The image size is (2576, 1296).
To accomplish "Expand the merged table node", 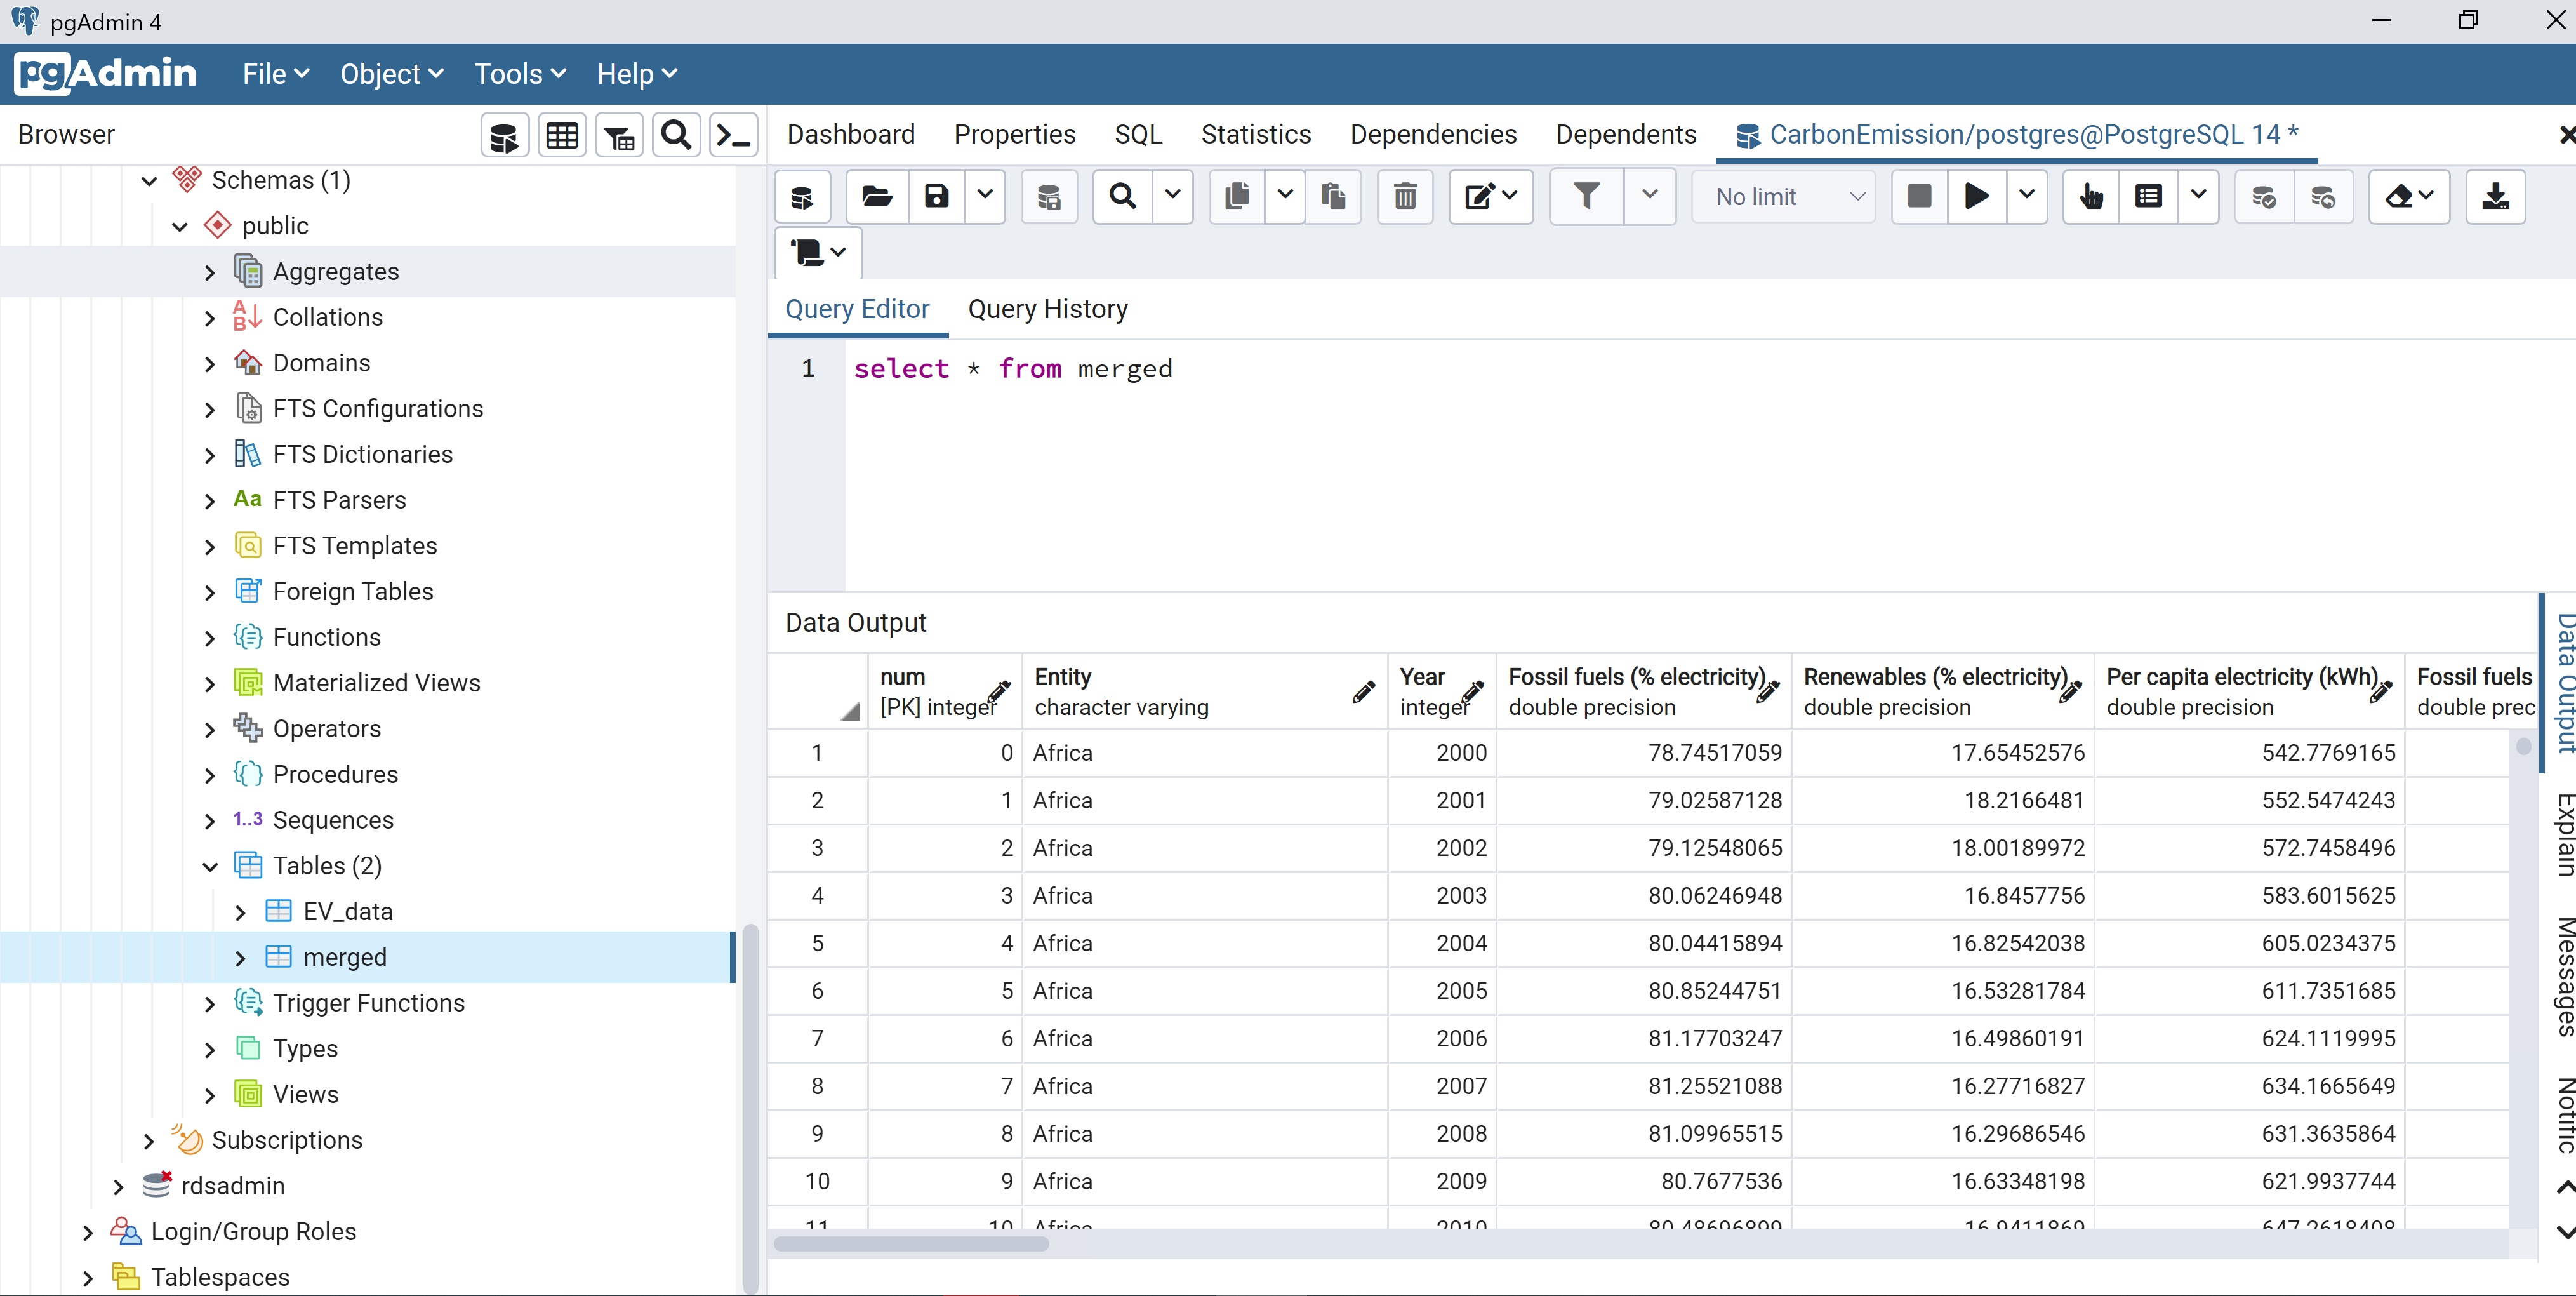I will click(240, 958).
